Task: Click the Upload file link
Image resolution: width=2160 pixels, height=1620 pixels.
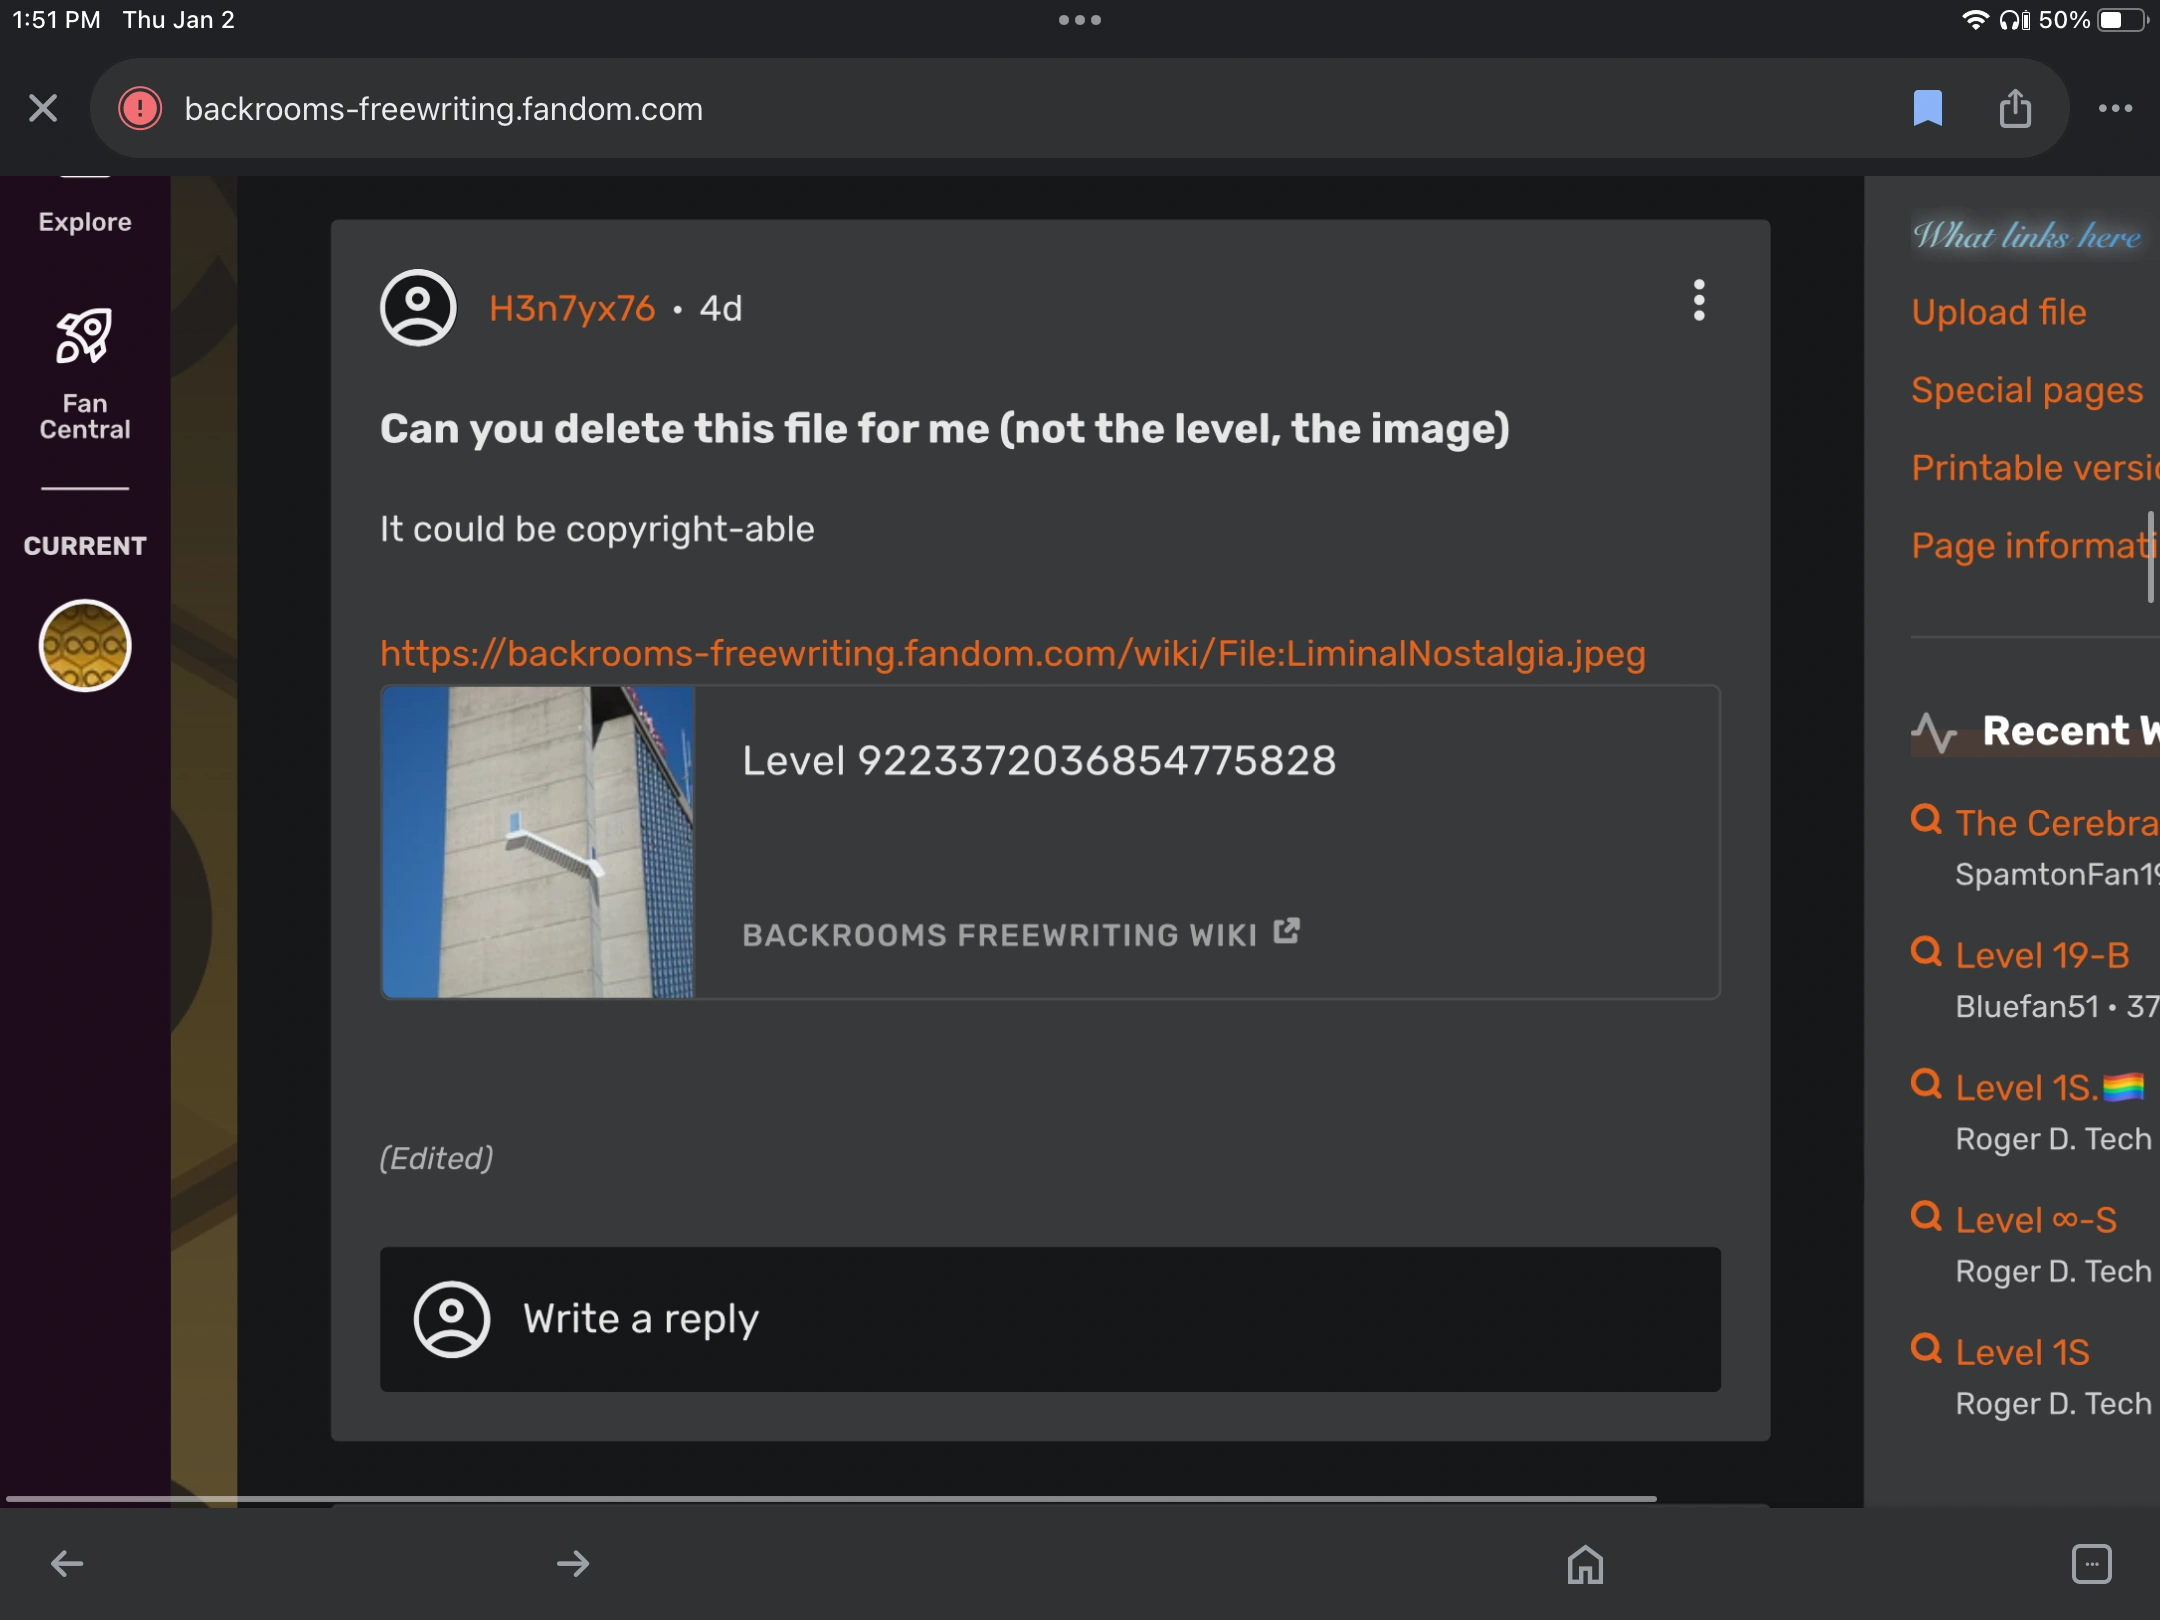Action: tap(1998, 312)
